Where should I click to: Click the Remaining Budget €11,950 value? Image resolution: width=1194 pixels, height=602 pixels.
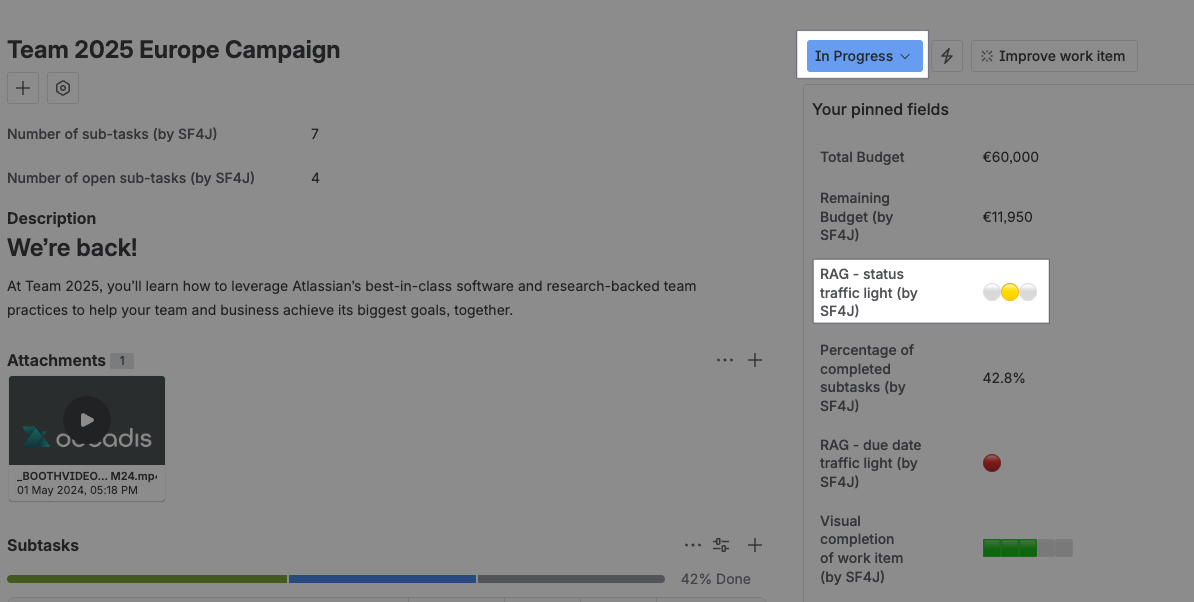point(1008,217)
